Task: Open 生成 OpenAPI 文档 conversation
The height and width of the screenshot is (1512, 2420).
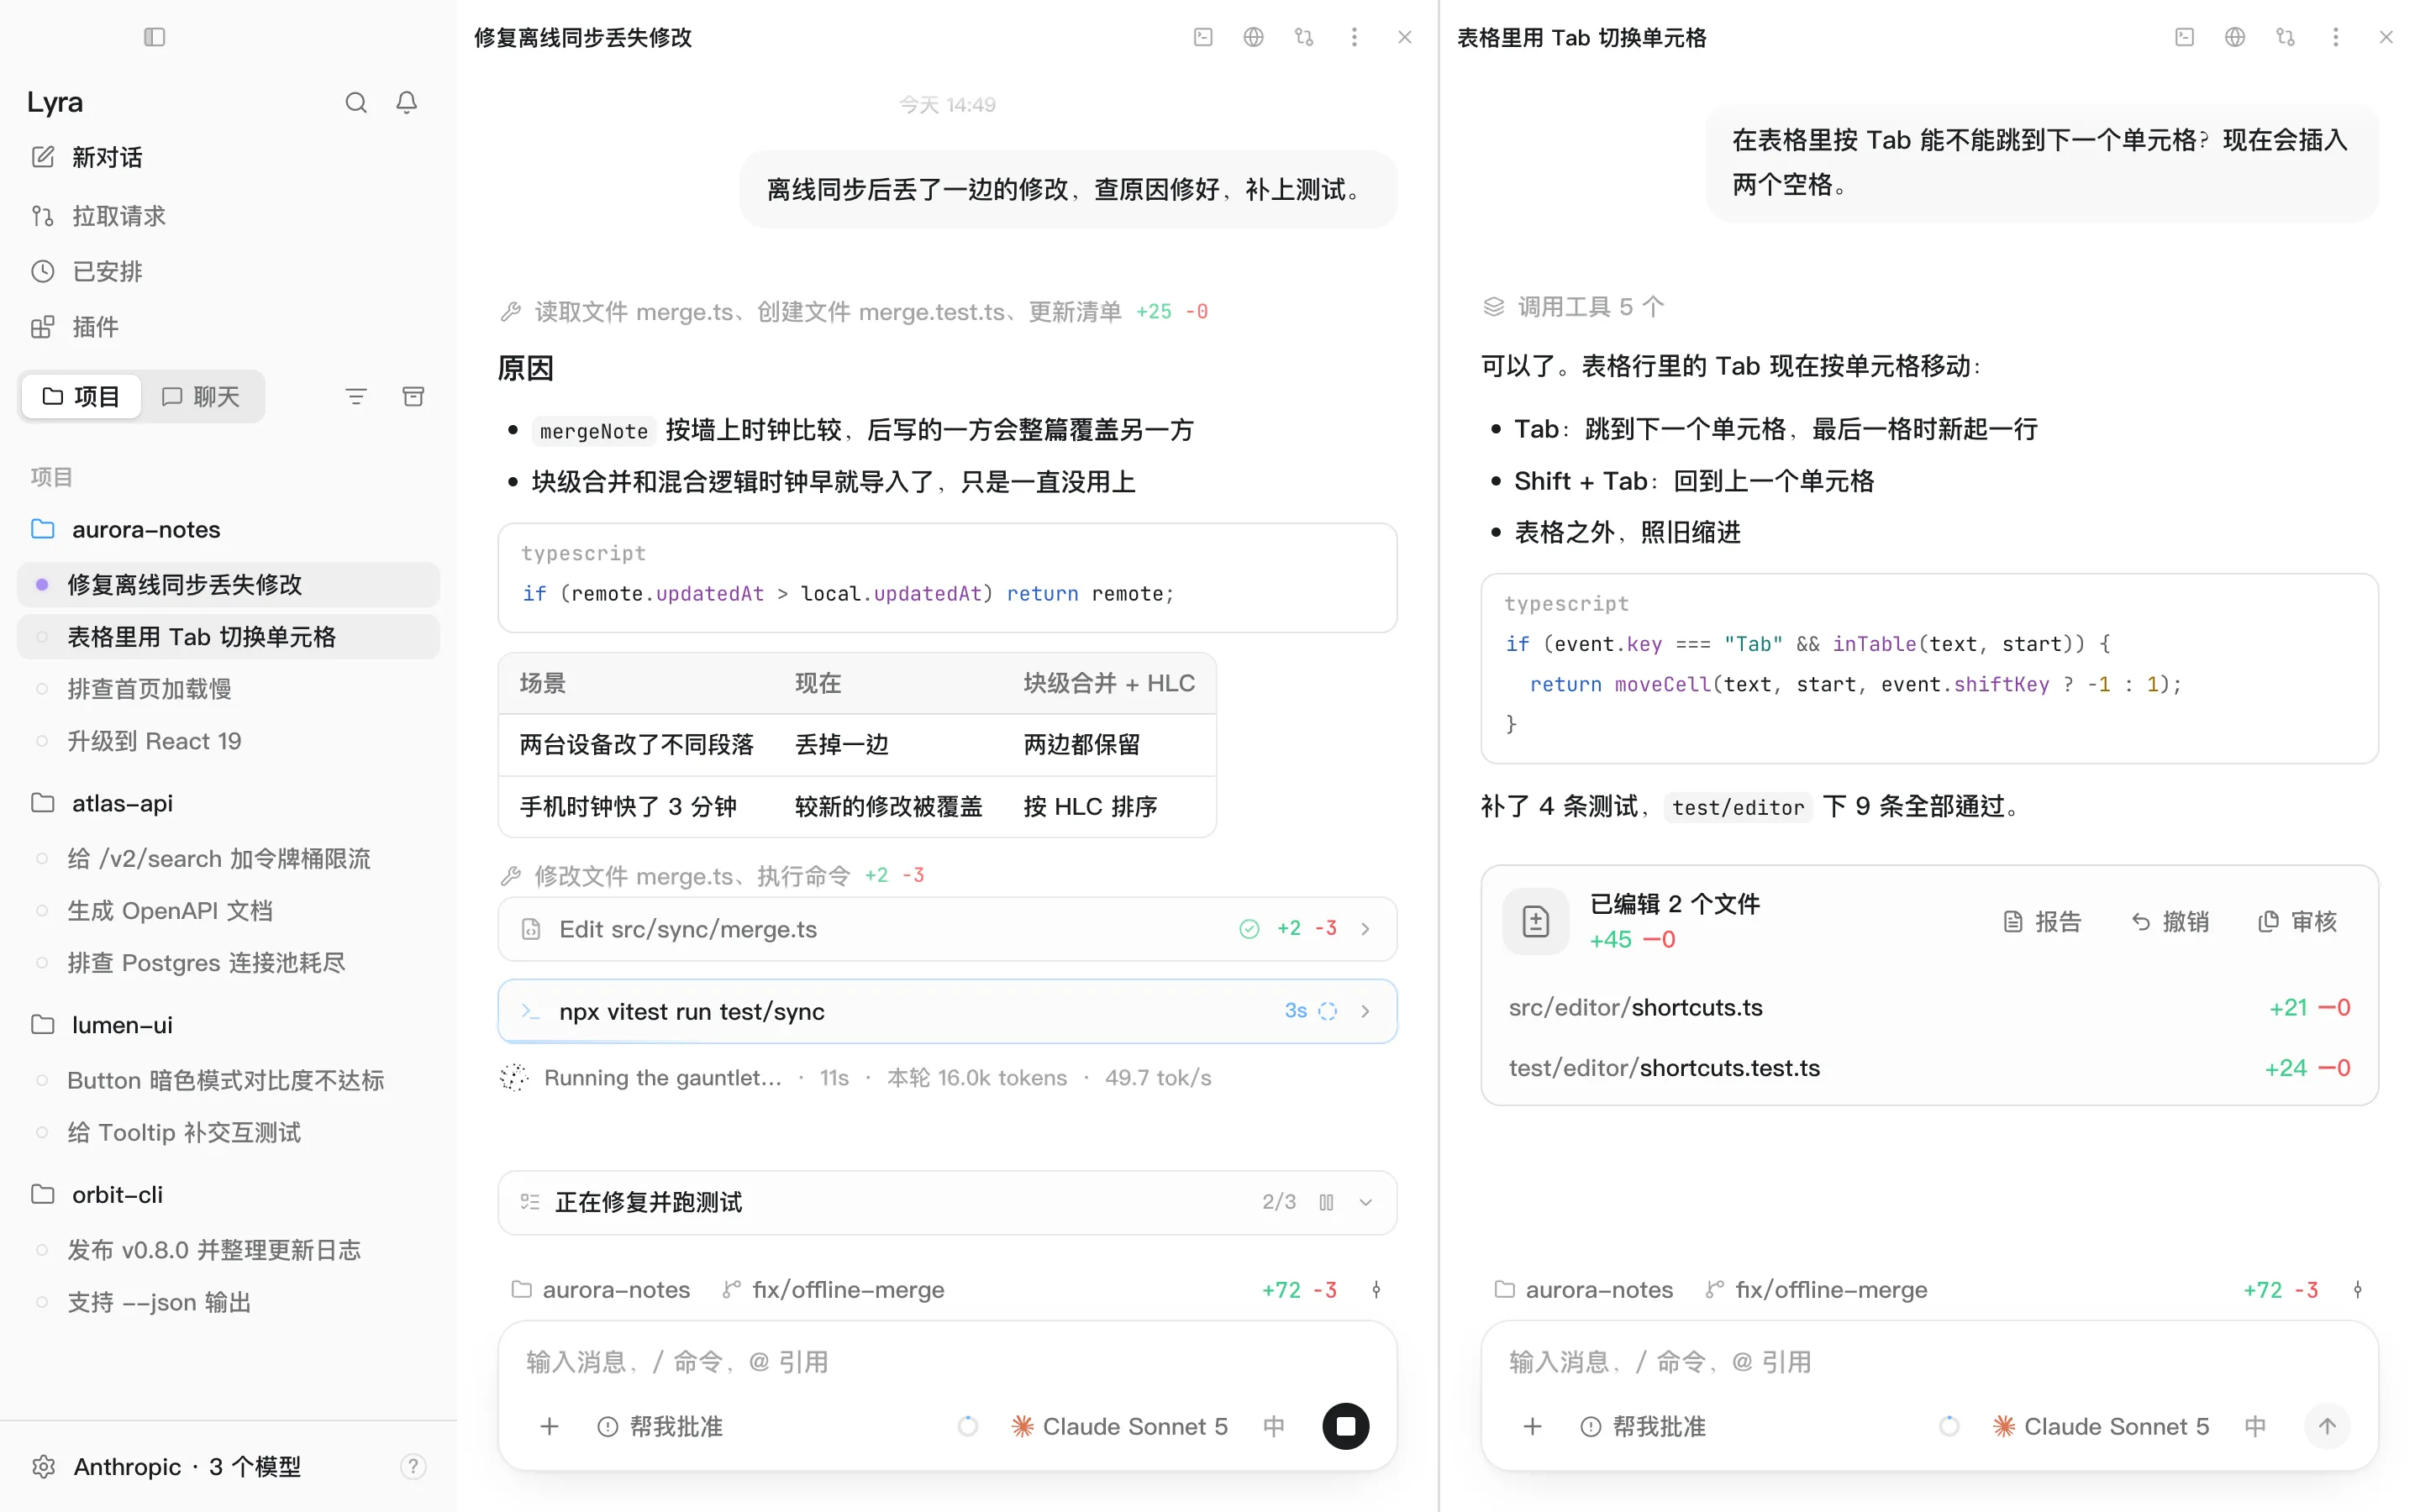Action: tap(228, 911)
